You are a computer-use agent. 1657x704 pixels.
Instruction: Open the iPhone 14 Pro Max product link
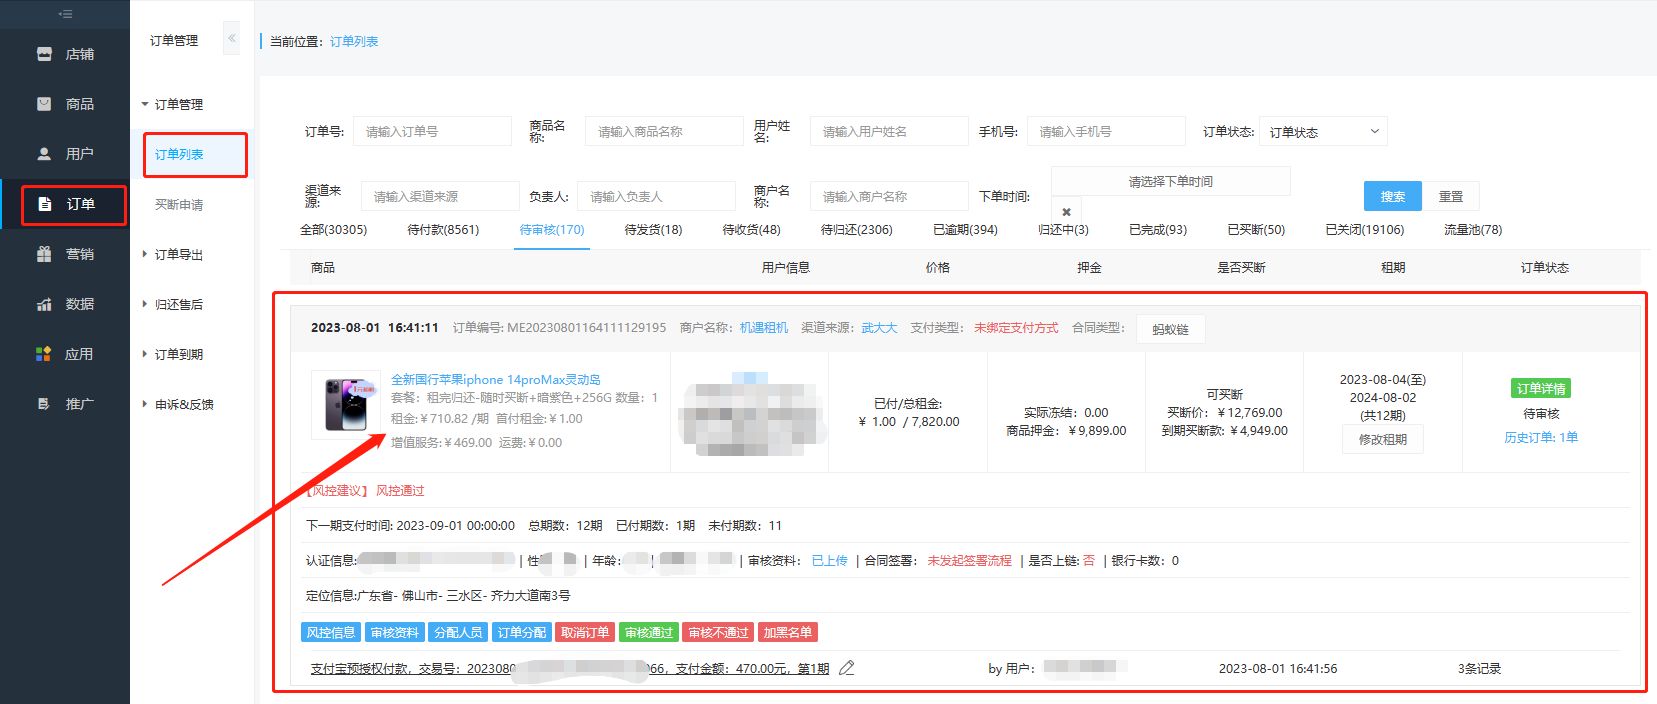pyautogui.click(x=495, y=379)
